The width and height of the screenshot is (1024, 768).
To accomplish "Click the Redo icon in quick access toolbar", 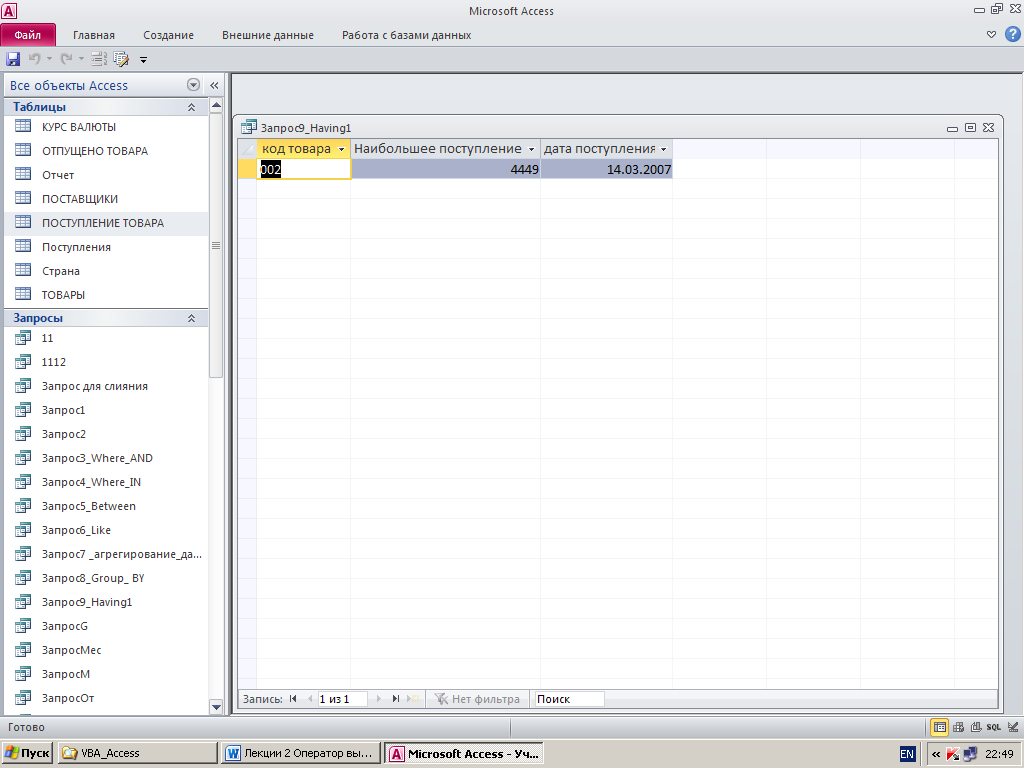I will [66, 59].
